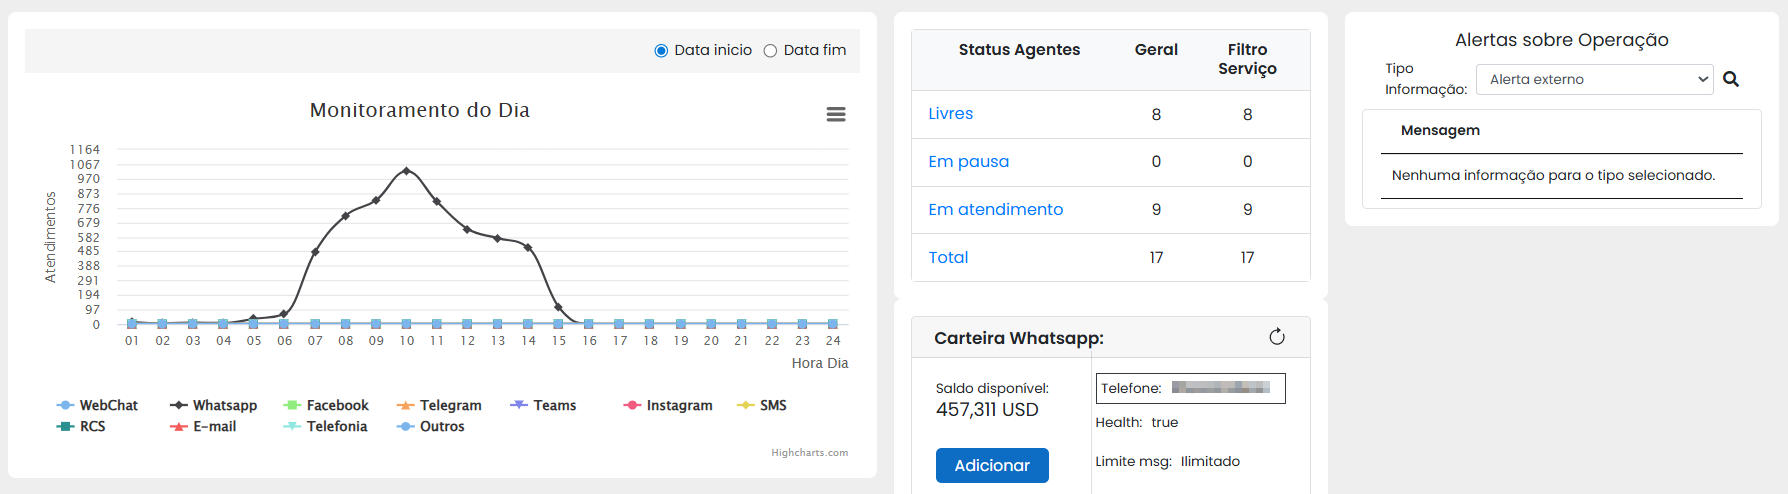Viewport: 1788px width, 494px height.
Task: Click the search magnifier icon for alerts
Action: click(x=1731, y=80)
